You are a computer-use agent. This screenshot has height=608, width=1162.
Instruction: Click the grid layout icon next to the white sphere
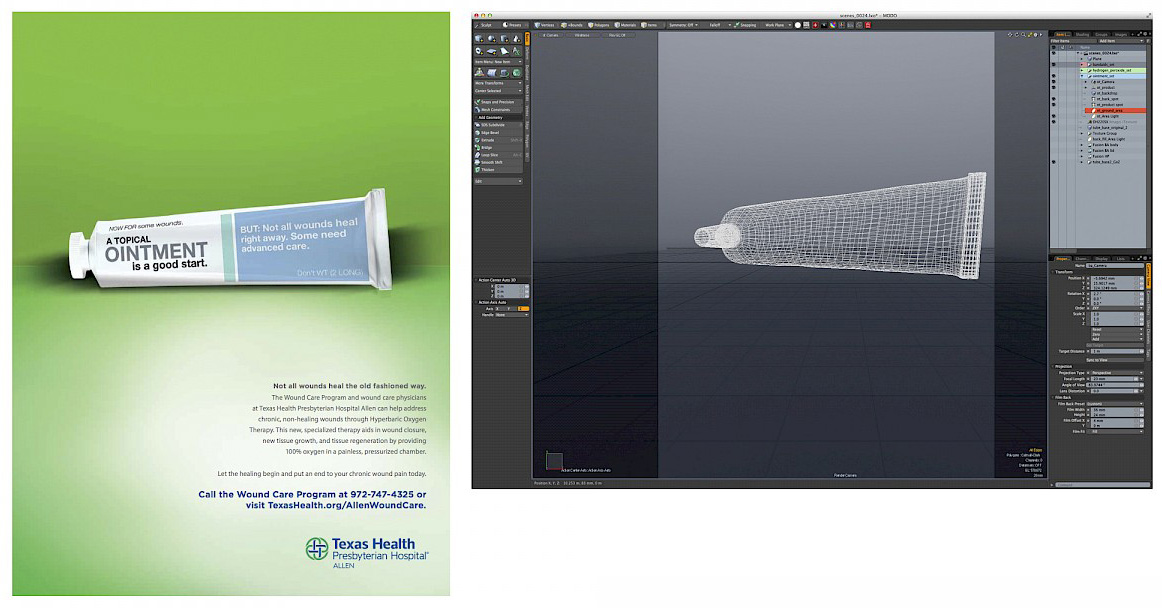[806, 25]
